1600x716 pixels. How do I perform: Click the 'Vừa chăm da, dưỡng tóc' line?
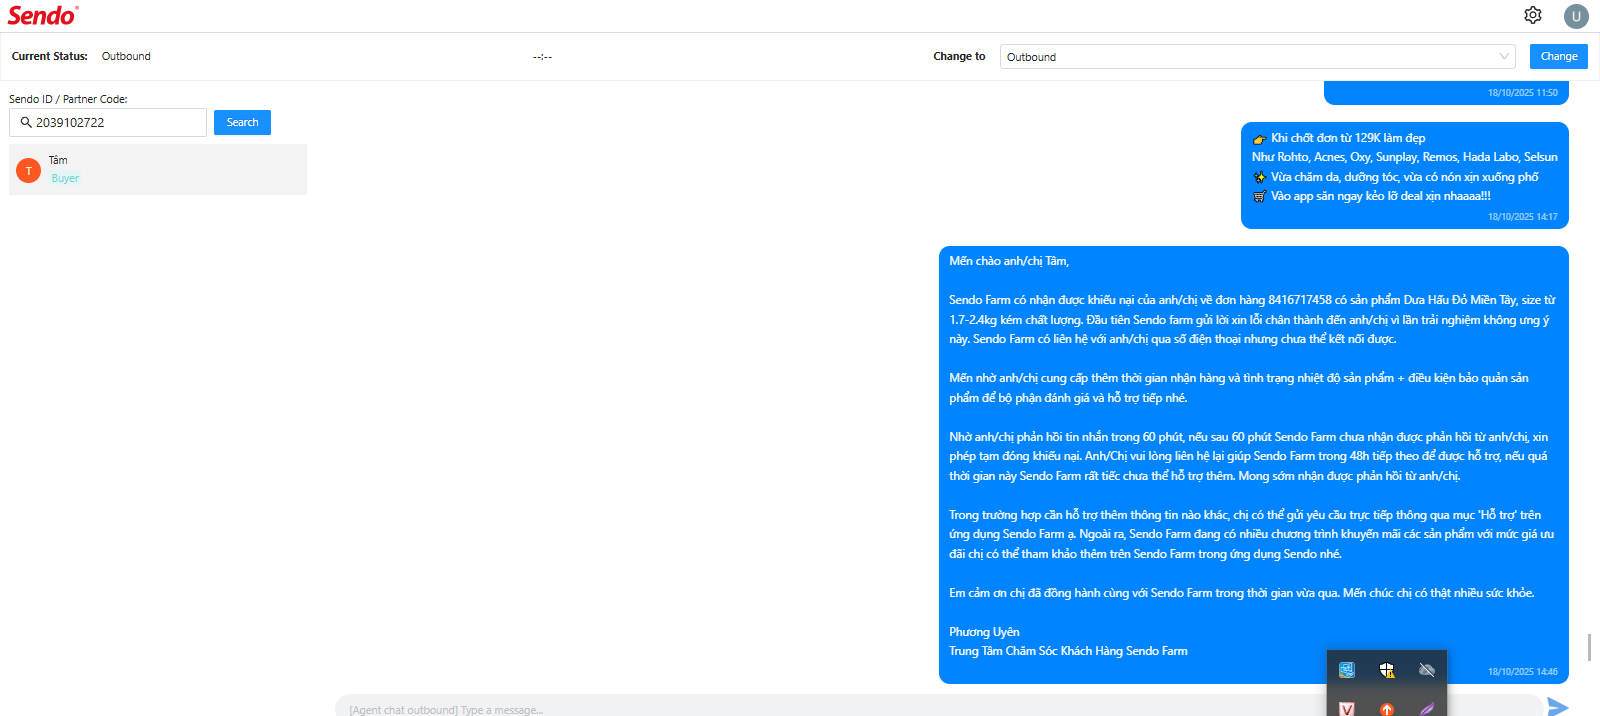click(1395, 177)
